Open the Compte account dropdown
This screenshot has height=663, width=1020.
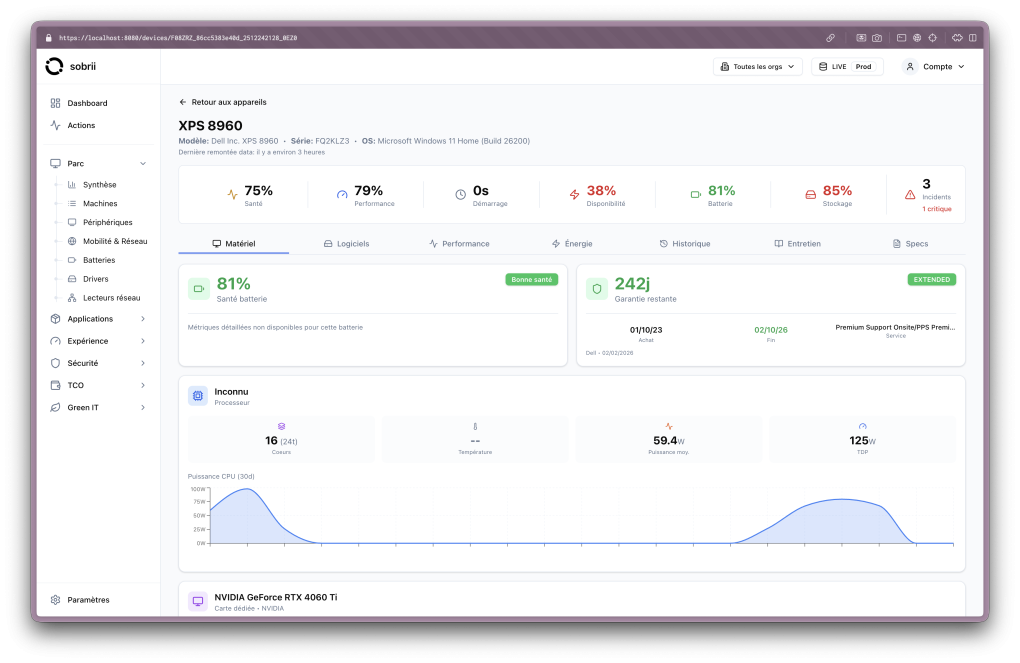(934, 67)
